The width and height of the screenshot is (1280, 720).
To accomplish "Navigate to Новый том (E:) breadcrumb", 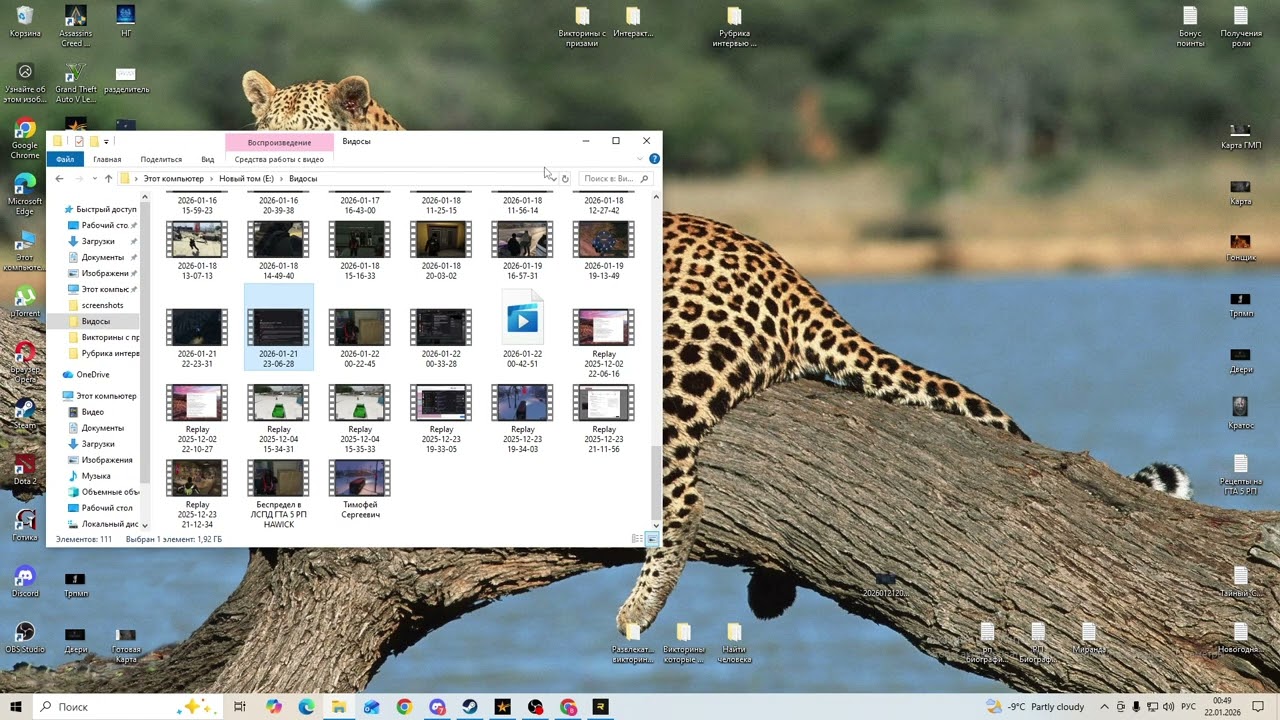I will pos(246,179).
